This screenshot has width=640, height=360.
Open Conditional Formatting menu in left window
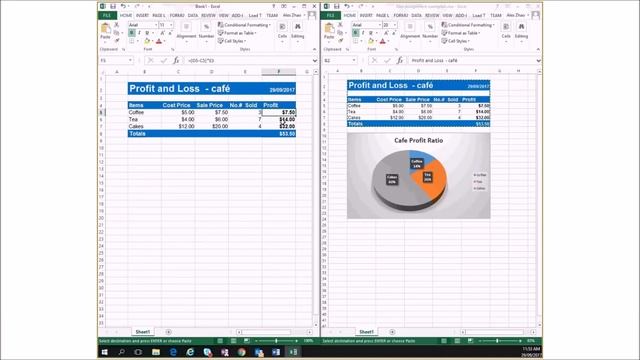coord(244,25)
